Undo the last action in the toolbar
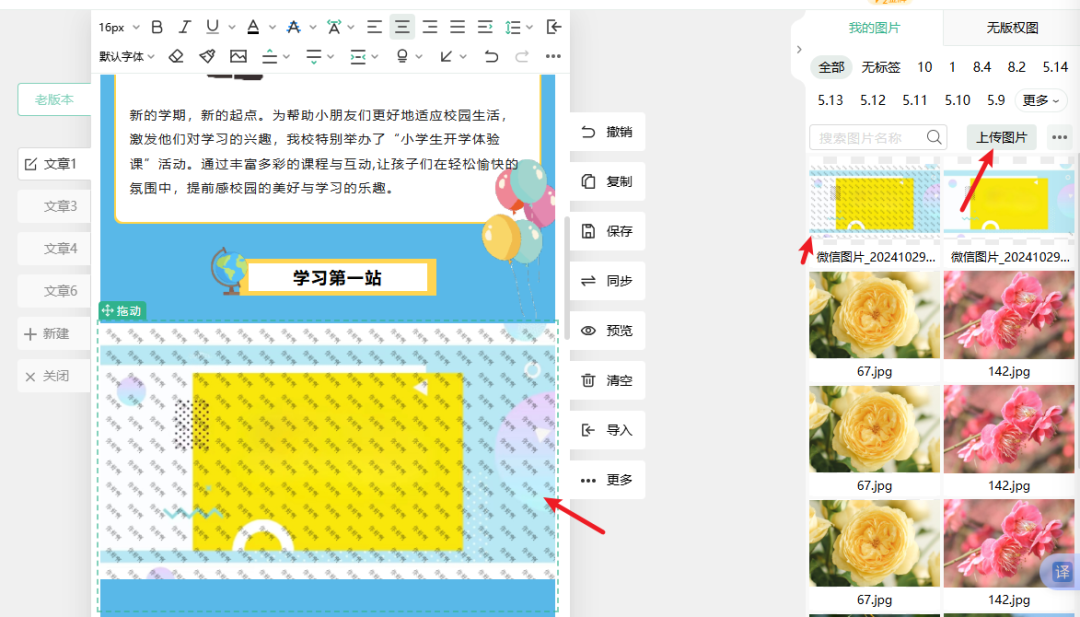Viewport: 1080px width, 617px height. 490,56
